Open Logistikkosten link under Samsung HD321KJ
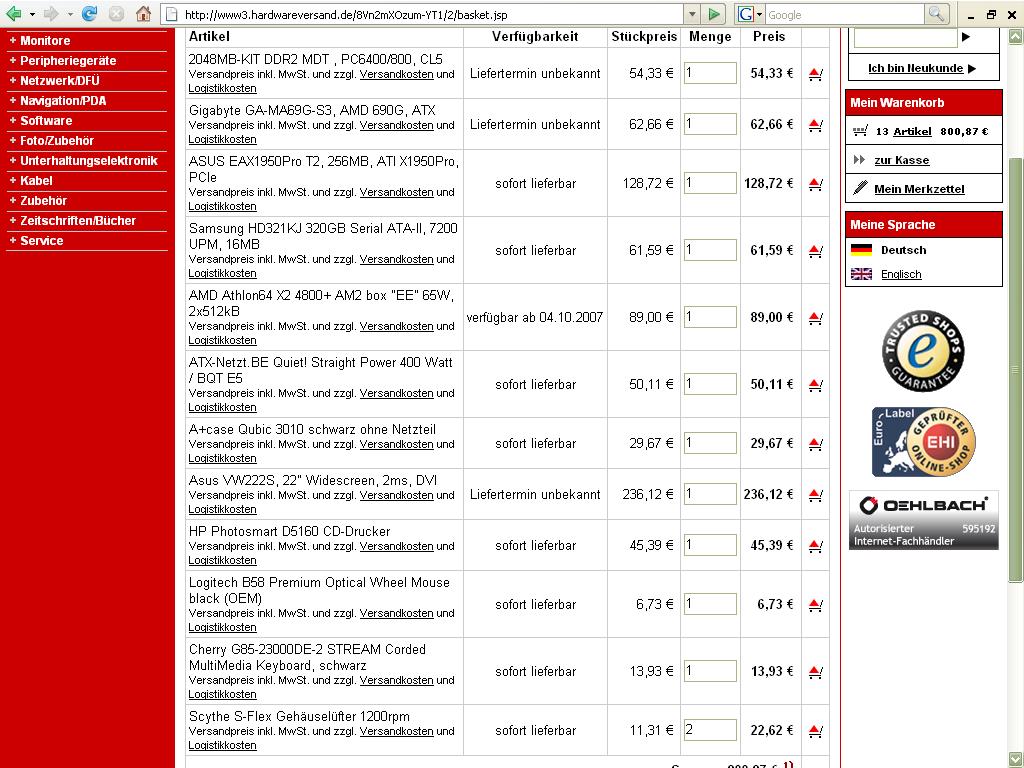This screenshot has width=1024, height=768. 222,273
